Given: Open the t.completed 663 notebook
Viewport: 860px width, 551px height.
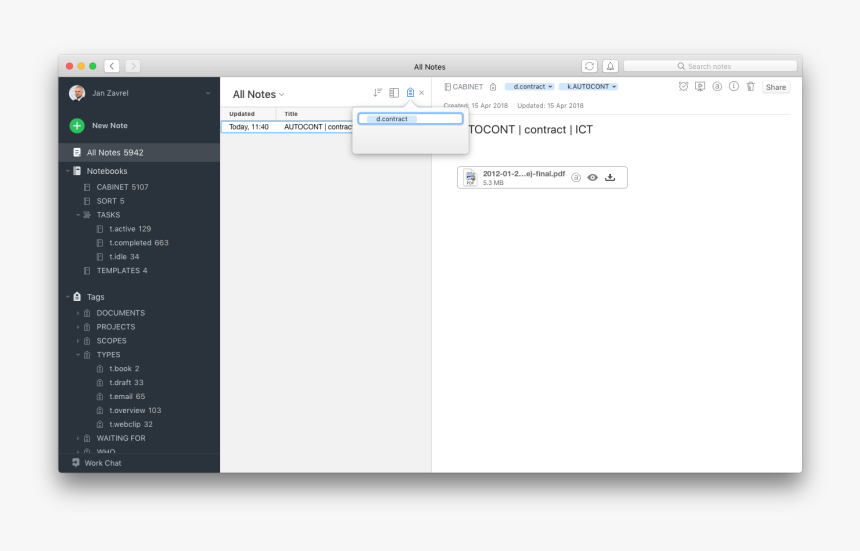Looking at the screenshot, I should coord(139,243).
